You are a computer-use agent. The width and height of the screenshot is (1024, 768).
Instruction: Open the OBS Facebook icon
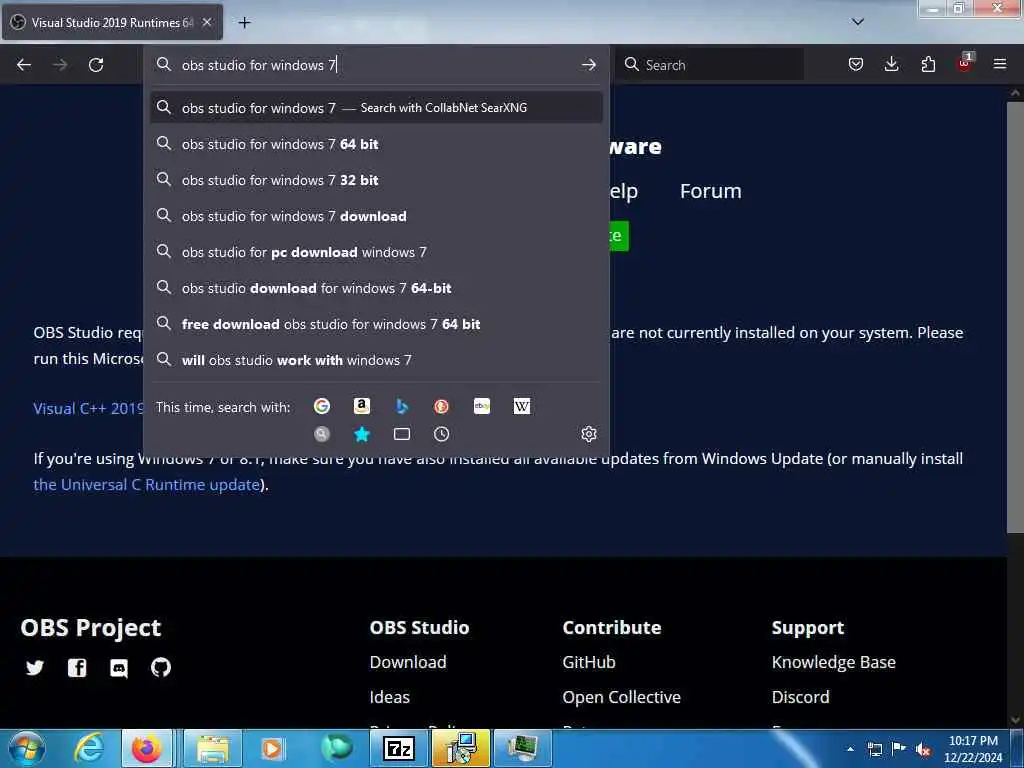[77, 667]
